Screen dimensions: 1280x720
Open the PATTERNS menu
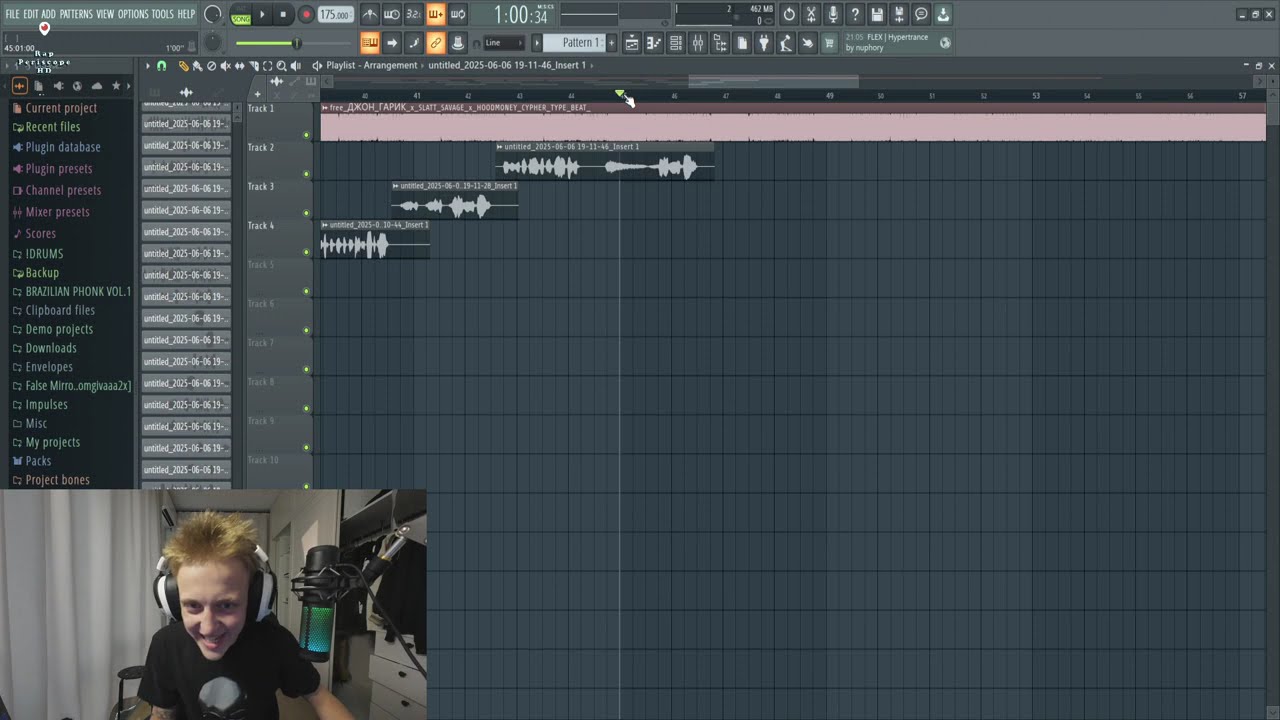point(76,14)
